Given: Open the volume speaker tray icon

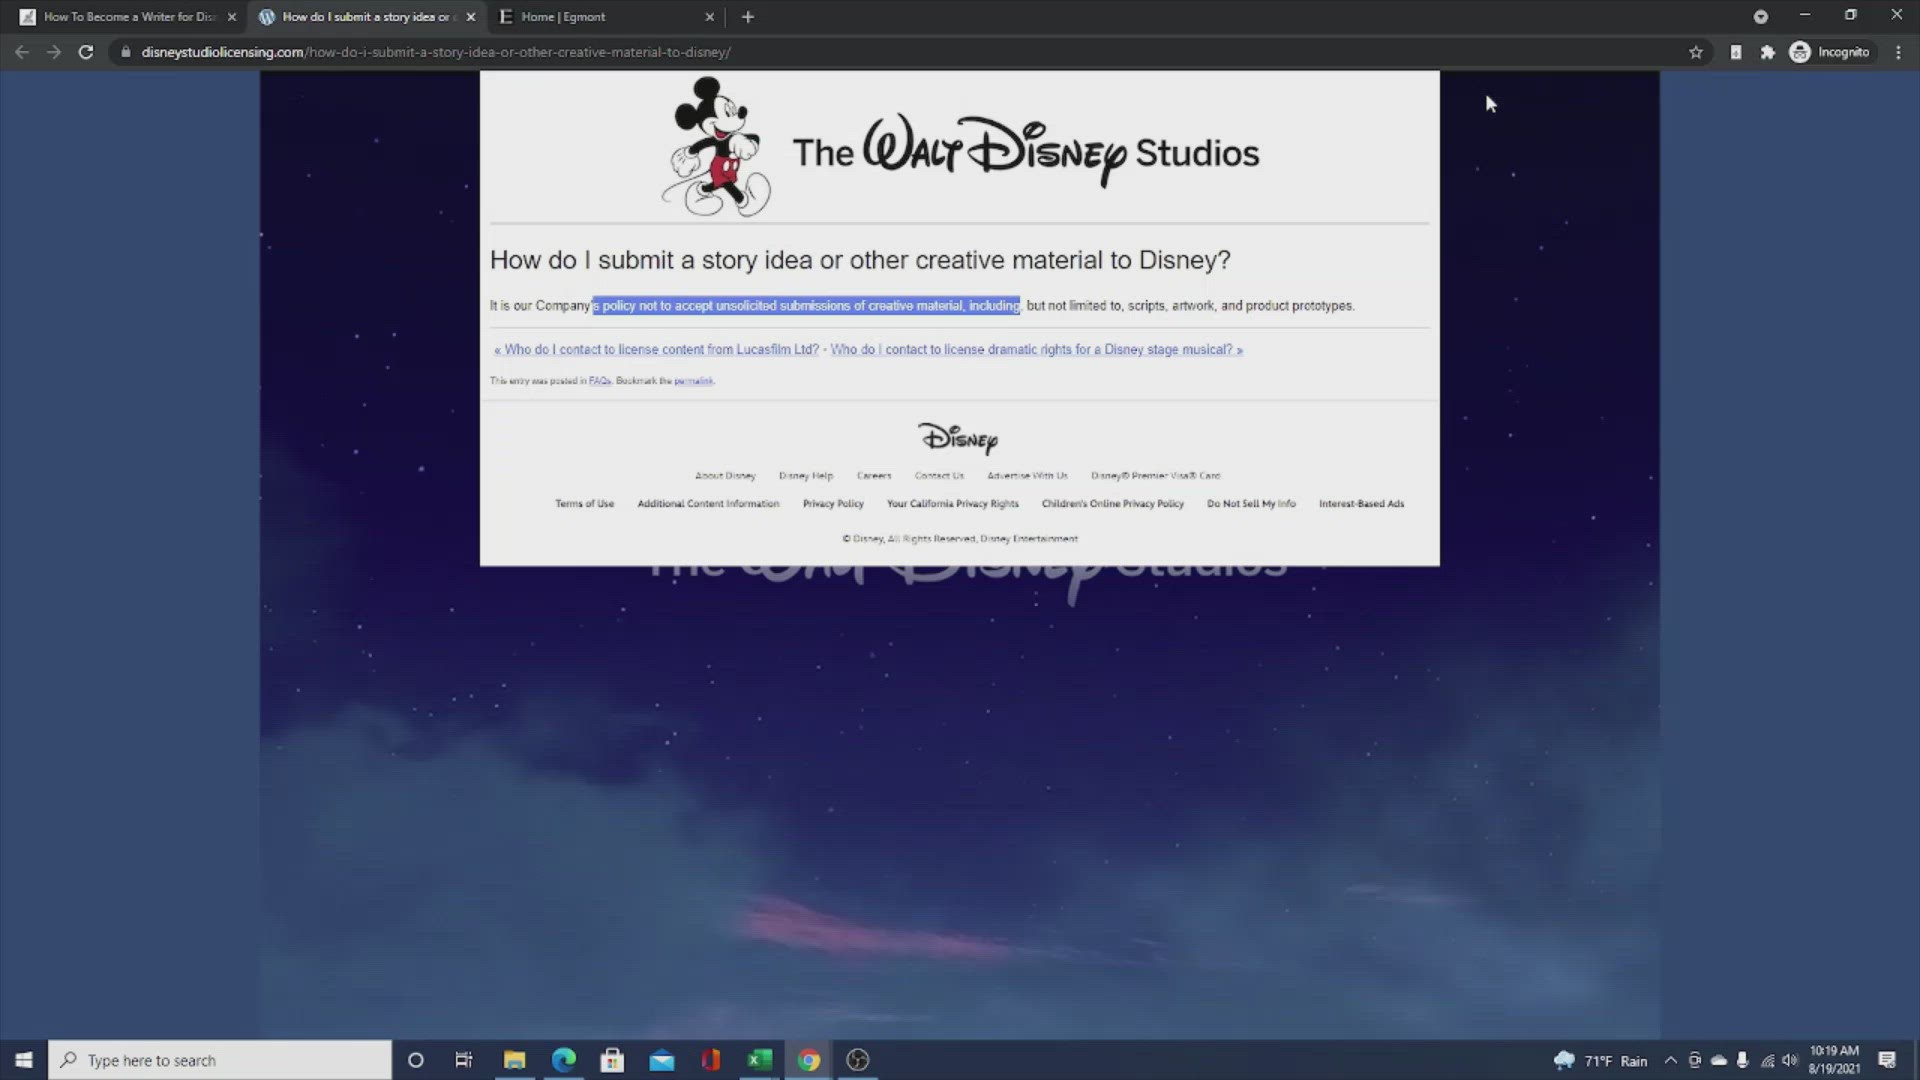Looking at the screenshot, I should 1790,1060.
